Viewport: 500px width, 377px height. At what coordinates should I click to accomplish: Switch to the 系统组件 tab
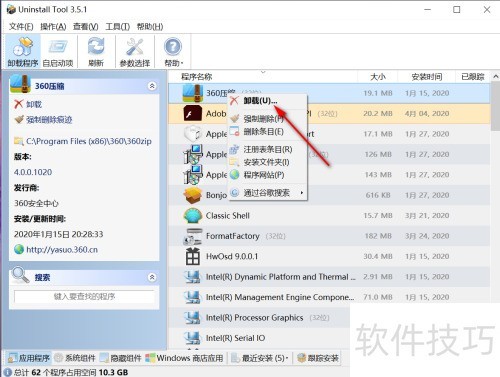(75, 358)
